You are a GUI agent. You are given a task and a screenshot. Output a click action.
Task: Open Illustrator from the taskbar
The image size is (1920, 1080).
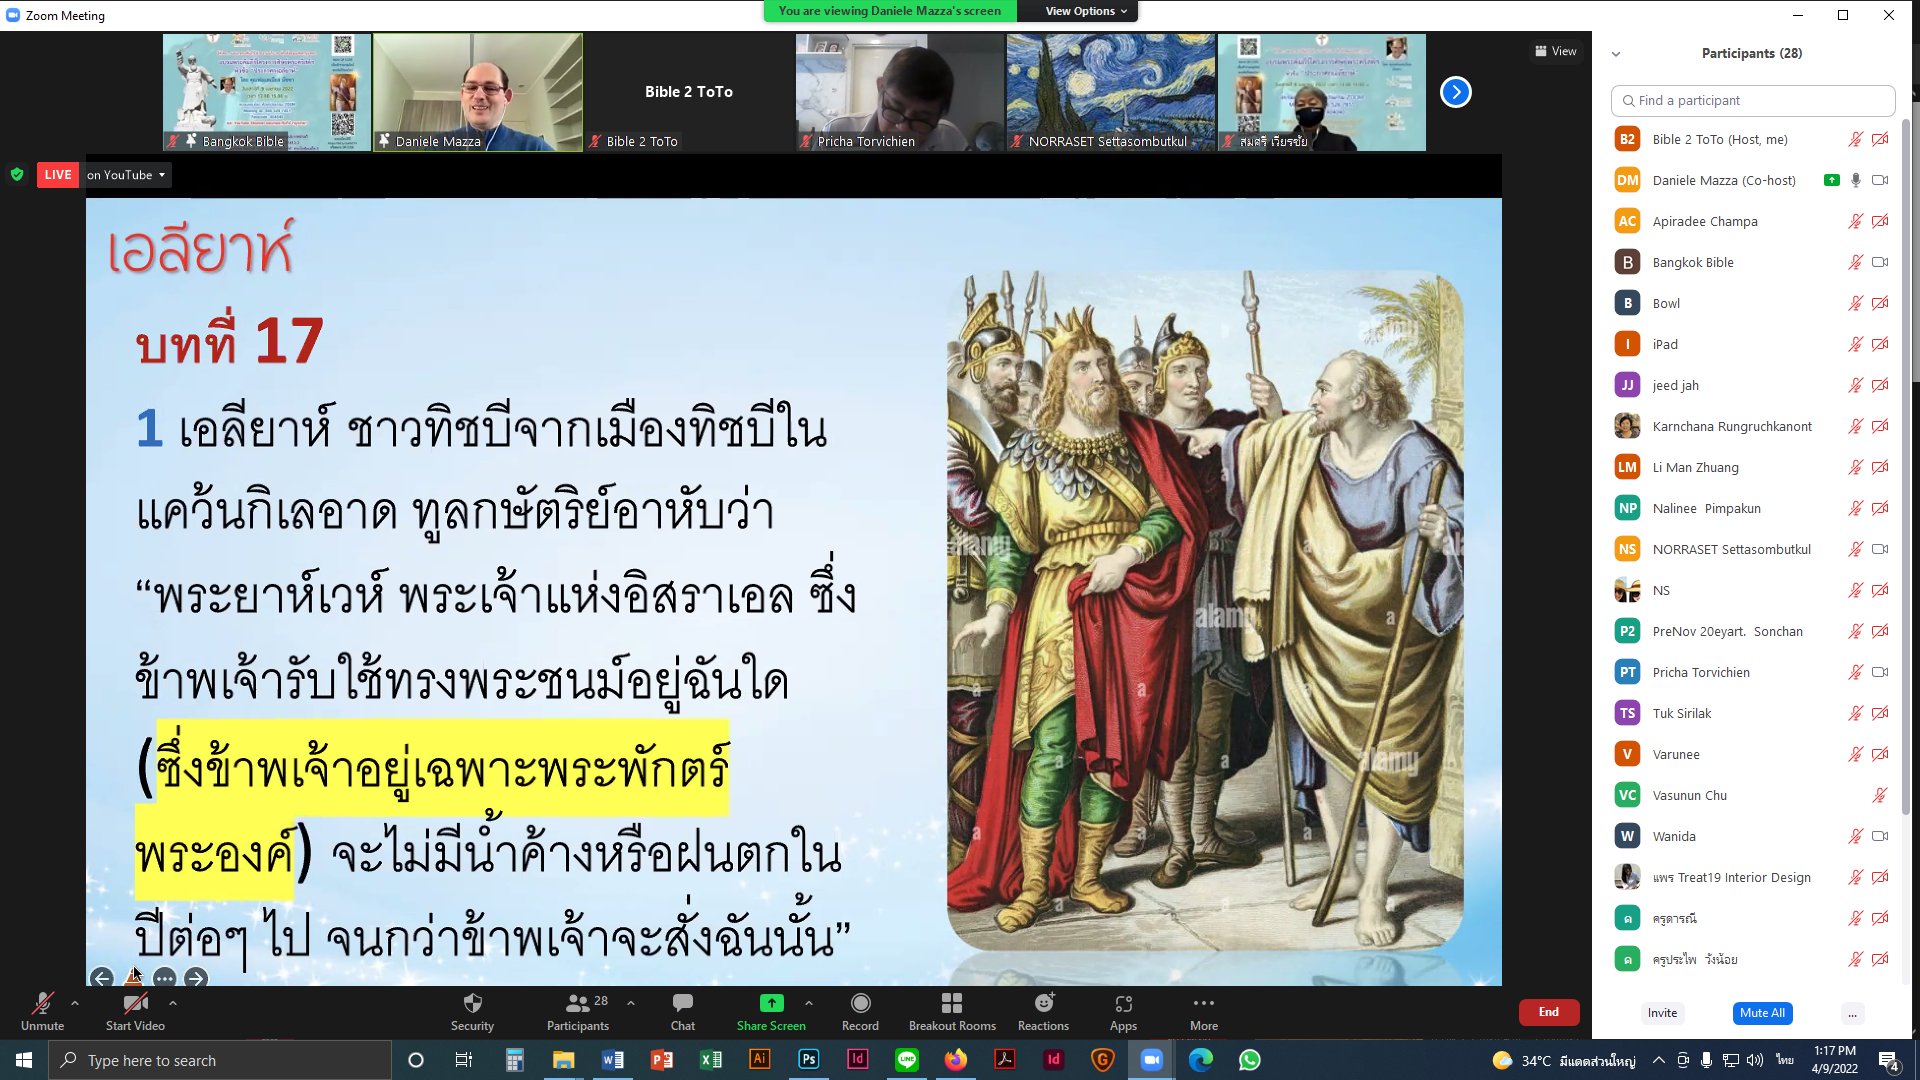[759, 1060]
